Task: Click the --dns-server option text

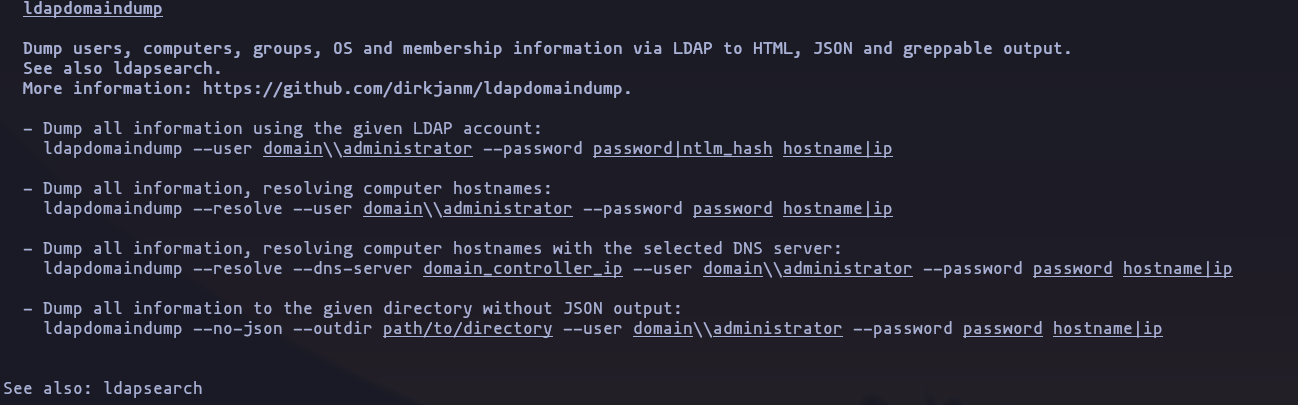Action: [x=352, y=268]
